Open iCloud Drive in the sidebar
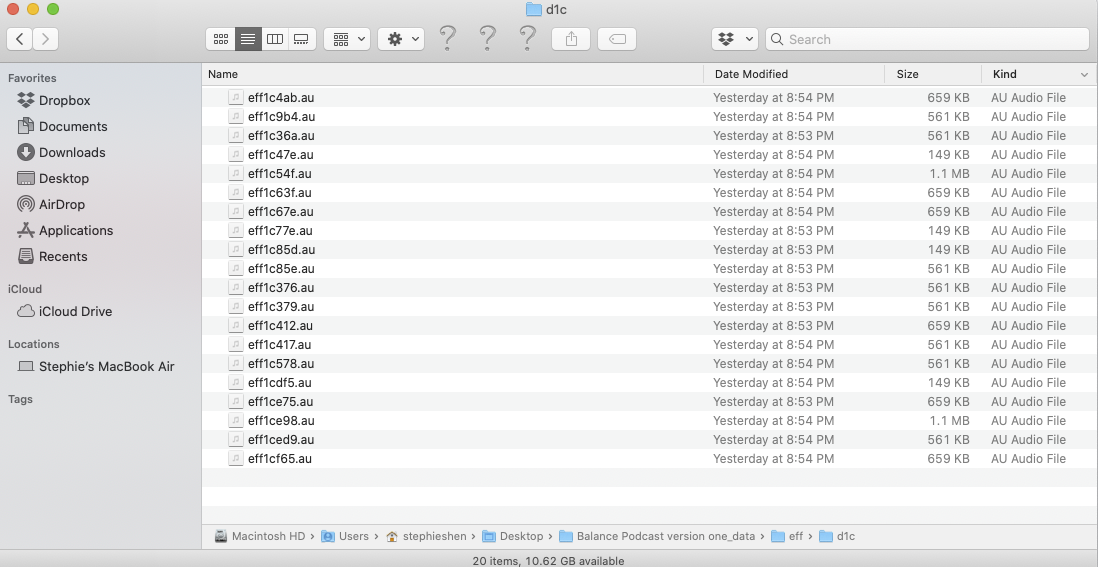Image resolution: width=1098 pixels, height=567 pixels. [x=64, y=312]
